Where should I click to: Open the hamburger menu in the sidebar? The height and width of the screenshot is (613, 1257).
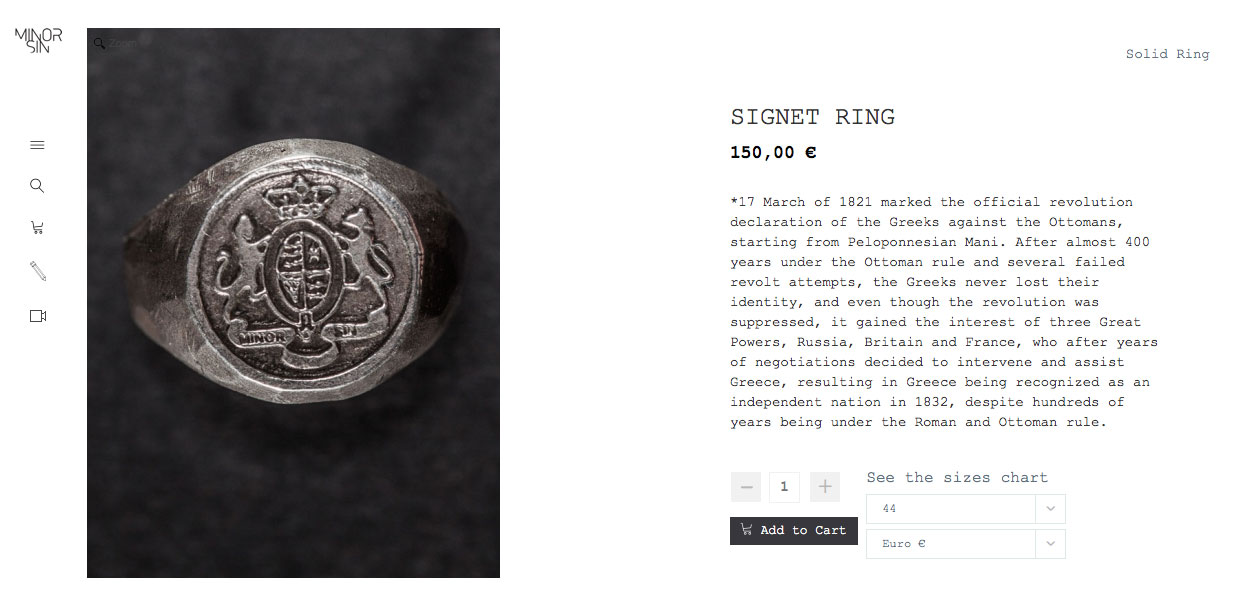pos(38,145)
